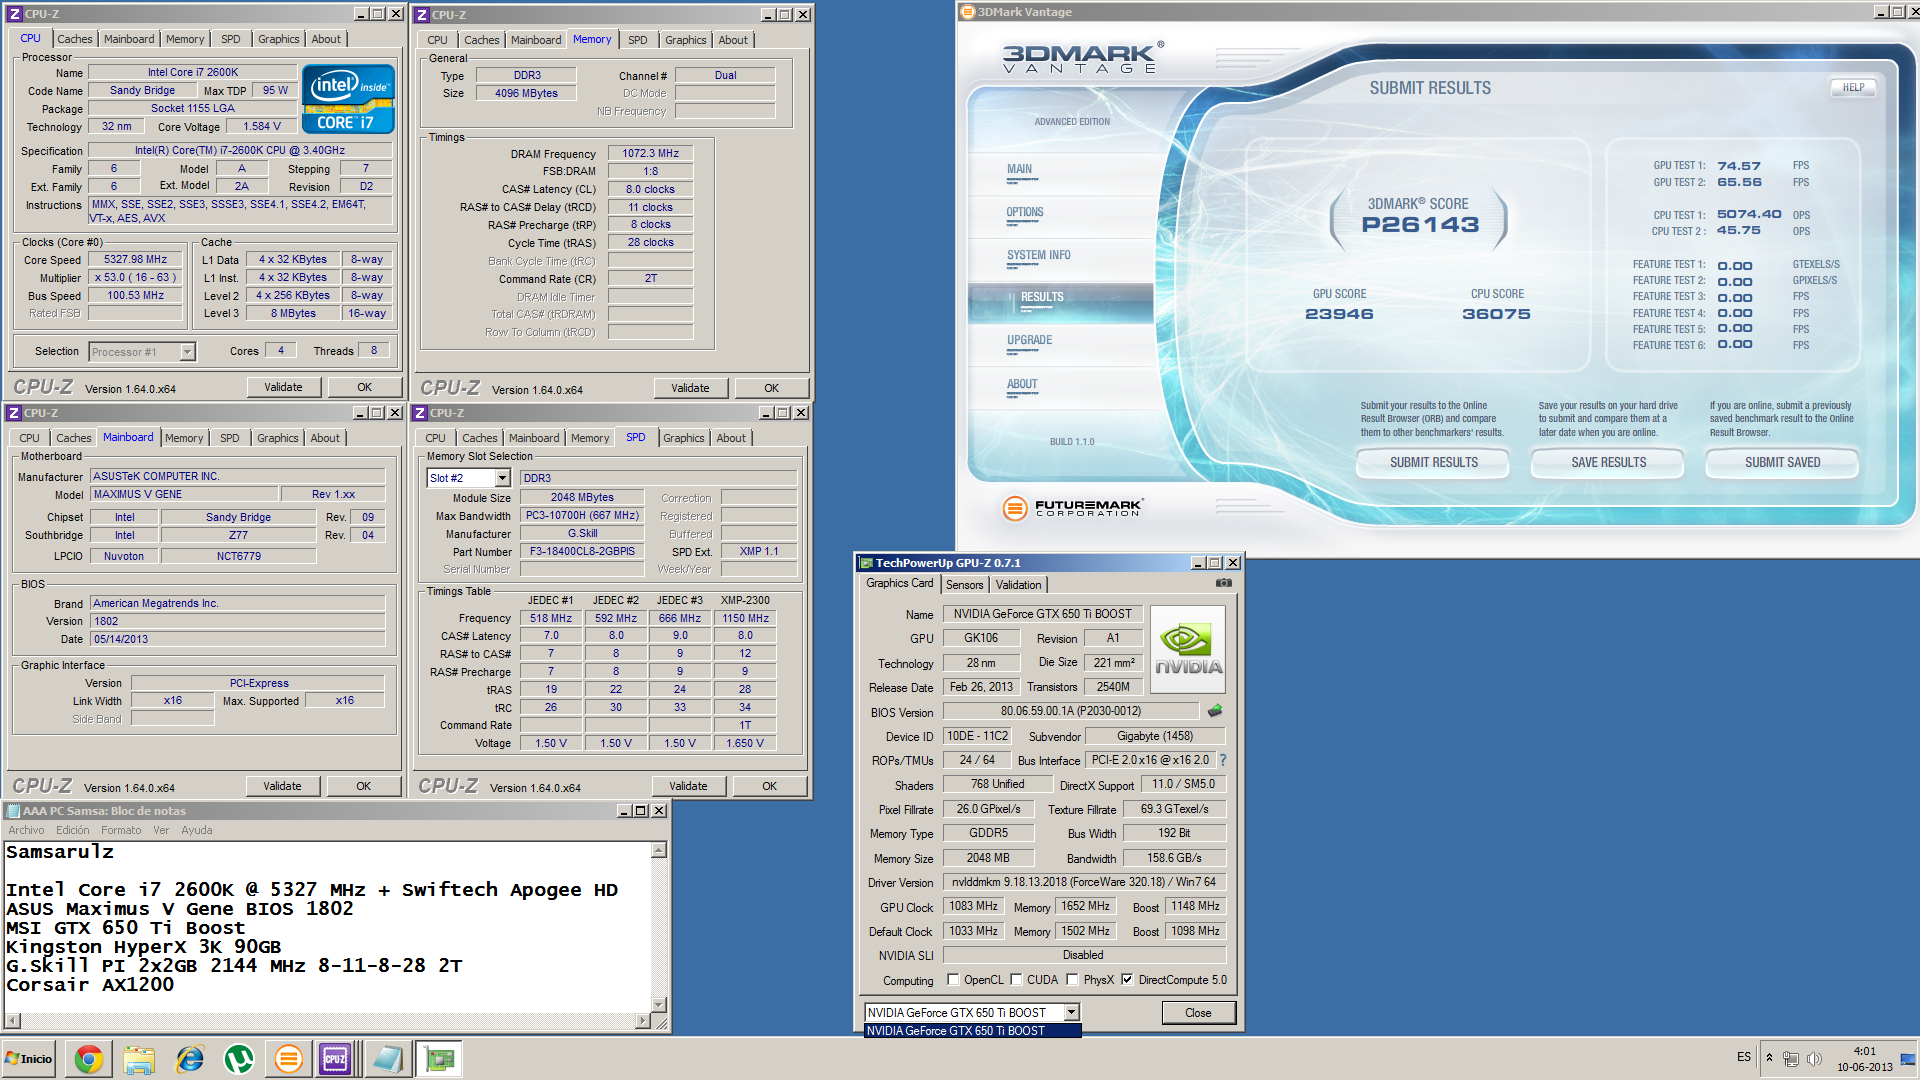Click the Bus Interface question mark icon
Screen dimensions: 1920x1080
click(1222, 760)
